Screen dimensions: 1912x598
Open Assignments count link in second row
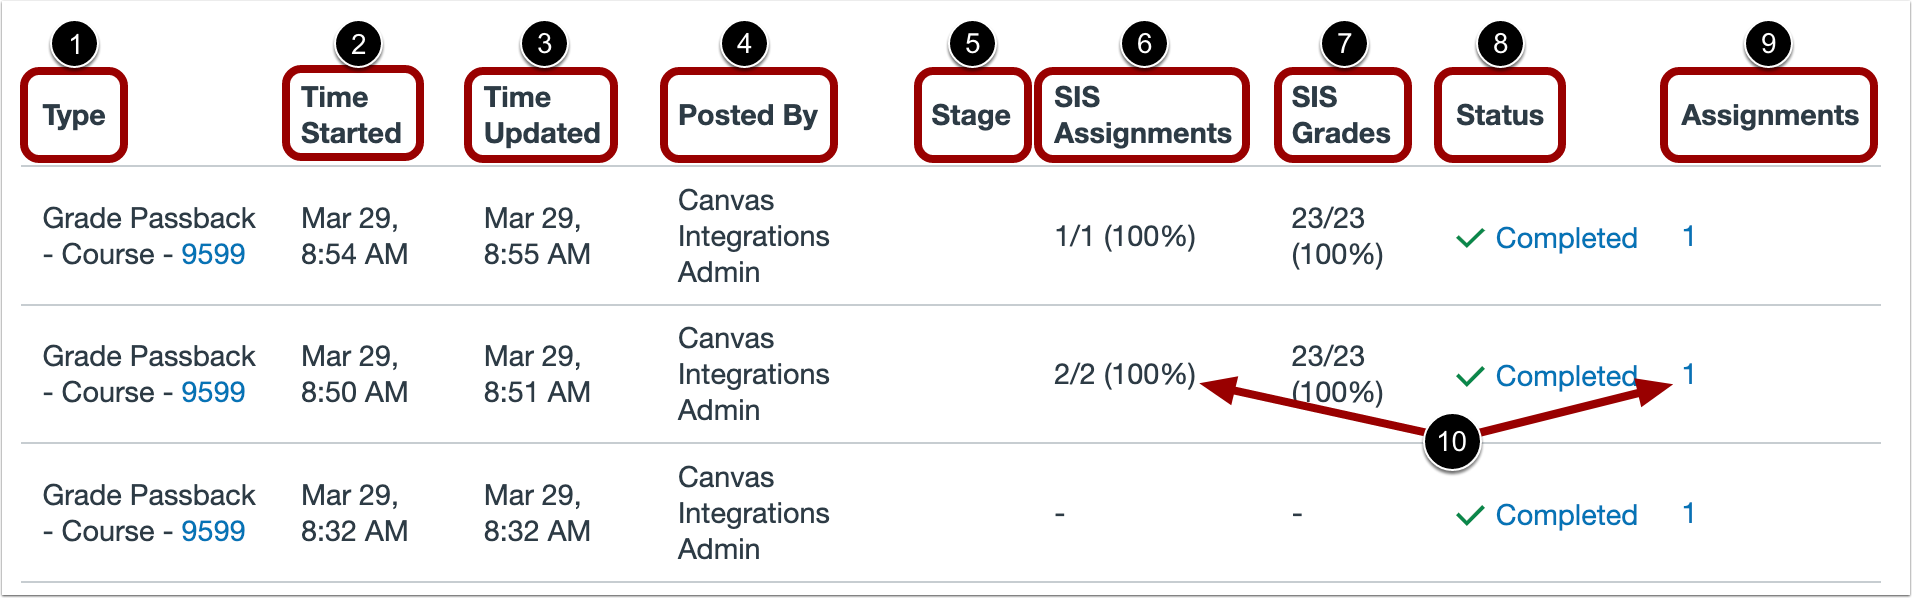pos(1688,375)
